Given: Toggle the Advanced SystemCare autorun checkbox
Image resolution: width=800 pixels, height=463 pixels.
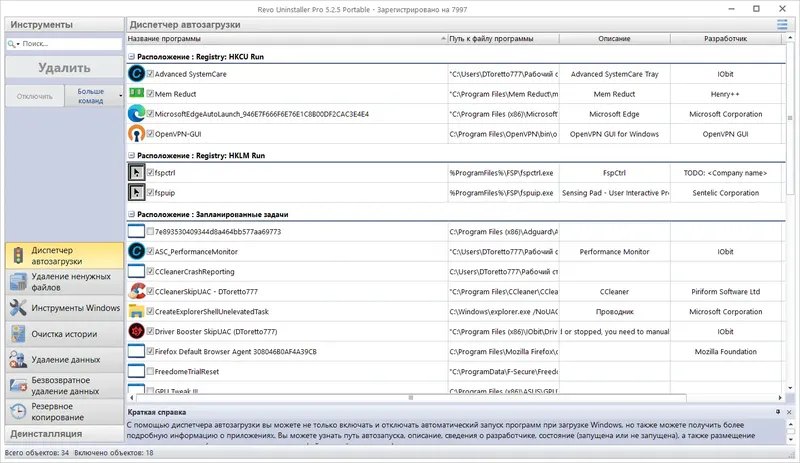Looking at the screenshot, I should (150, 74).
